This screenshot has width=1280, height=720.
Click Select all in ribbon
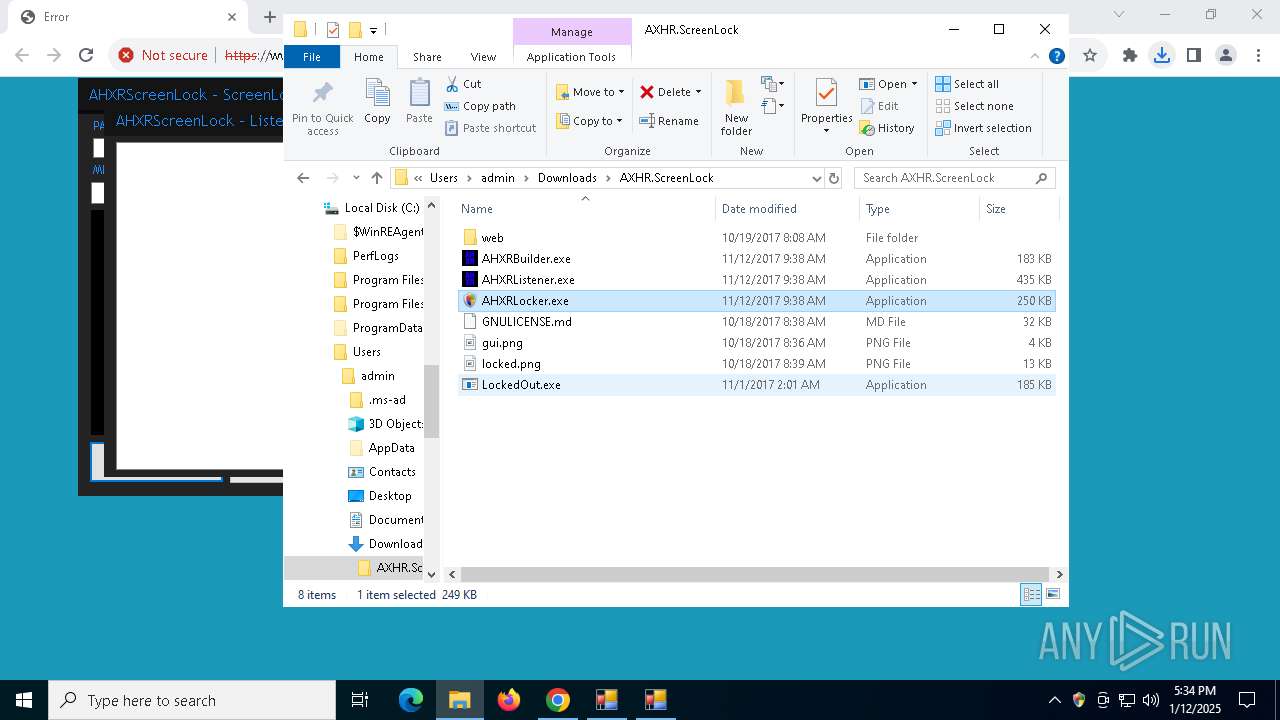coord(967,84)
